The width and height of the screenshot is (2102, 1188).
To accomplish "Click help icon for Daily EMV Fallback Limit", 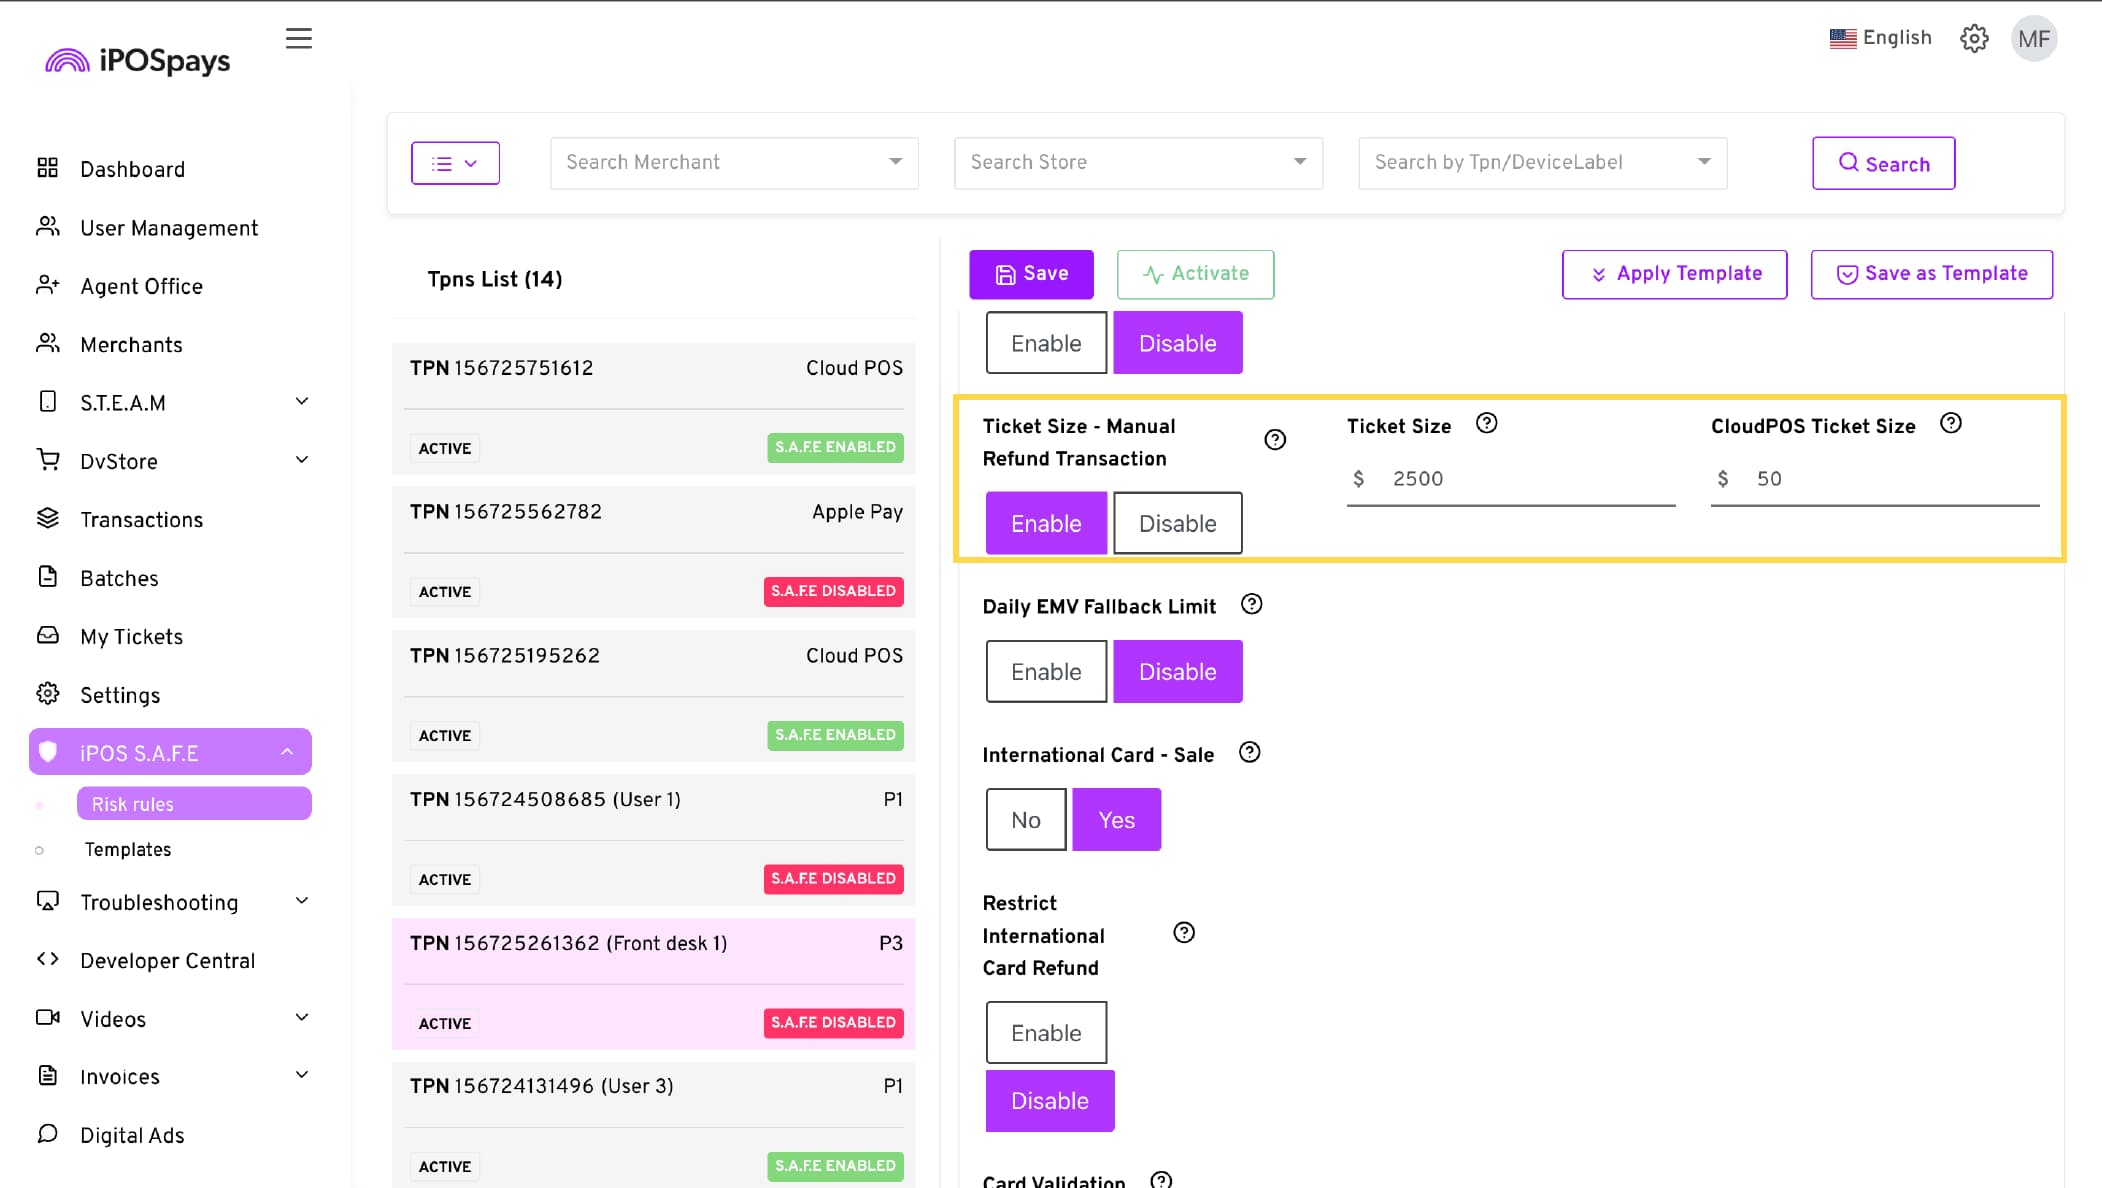I will click(1251, 605).
